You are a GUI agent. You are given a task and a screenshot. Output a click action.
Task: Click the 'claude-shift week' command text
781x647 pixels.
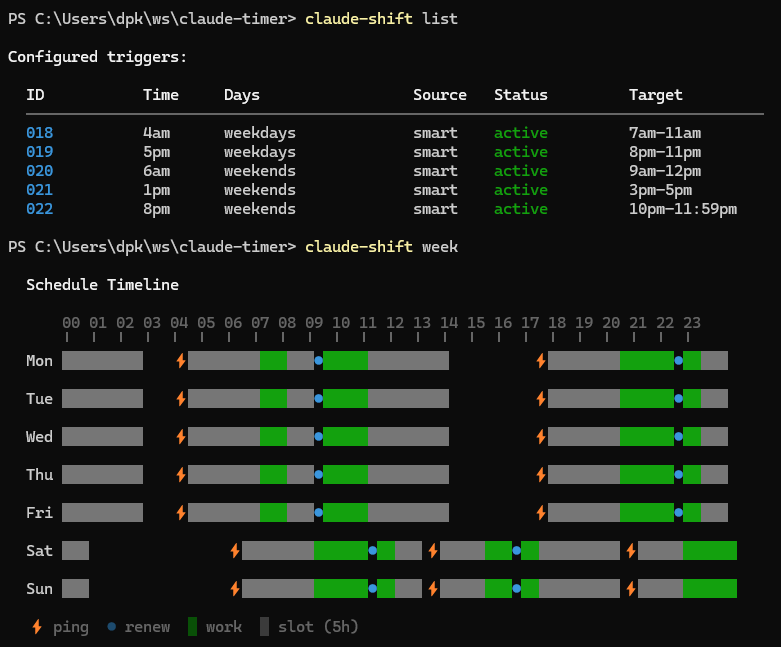(382, 247)
